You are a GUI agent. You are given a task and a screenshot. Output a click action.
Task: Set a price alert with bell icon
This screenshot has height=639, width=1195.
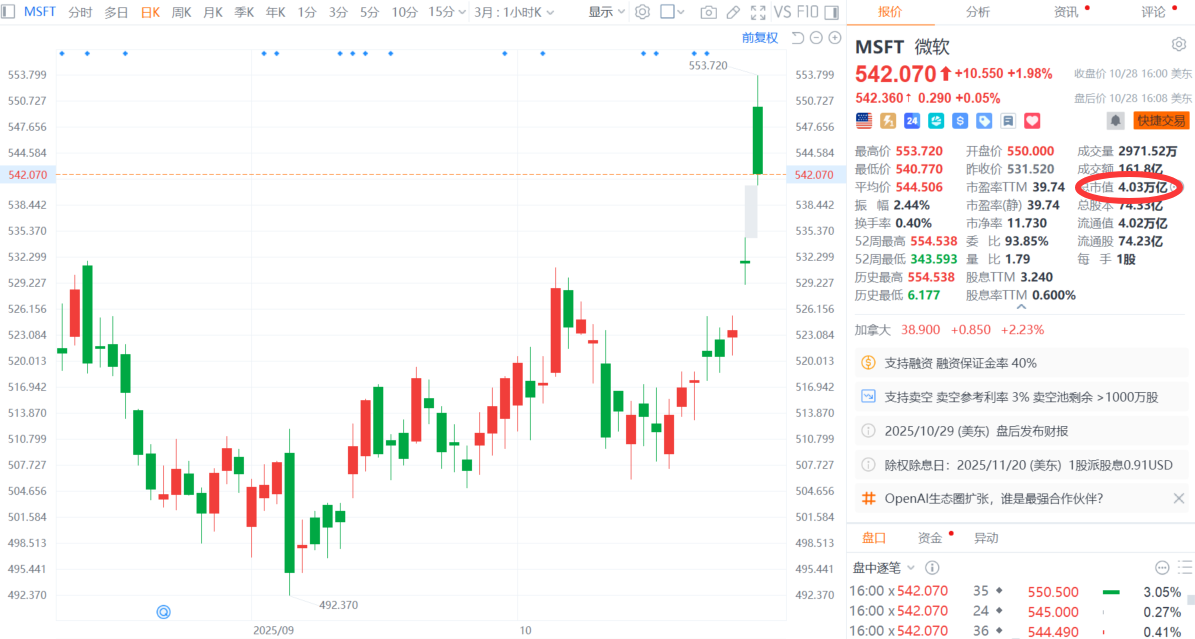coord(1116,120)
